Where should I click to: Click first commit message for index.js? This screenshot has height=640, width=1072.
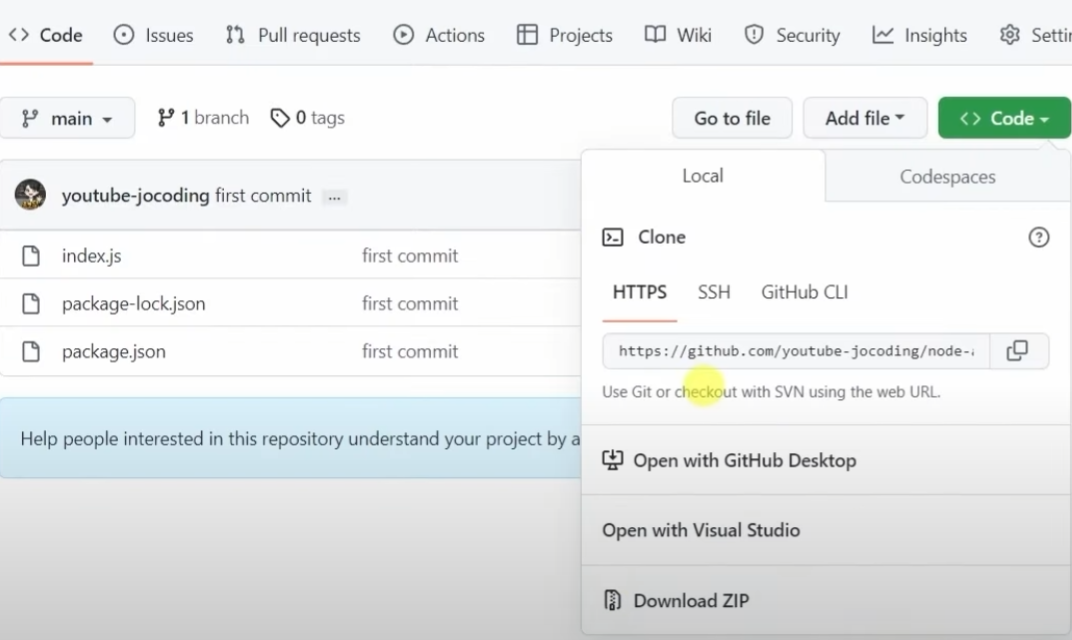pyautogui.click(x=410, y=256)
